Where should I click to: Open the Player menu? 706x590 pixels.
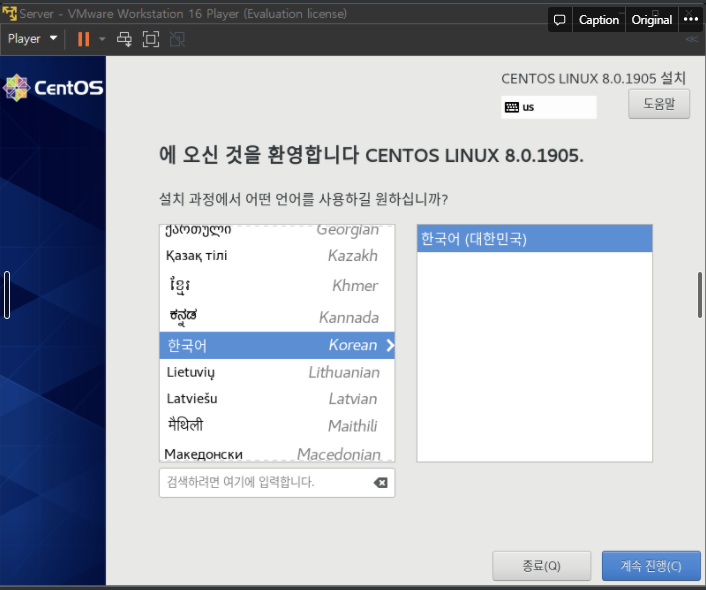32,39
